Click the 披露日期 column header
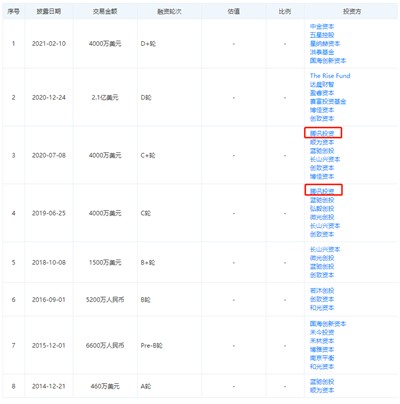 point(49,11)
